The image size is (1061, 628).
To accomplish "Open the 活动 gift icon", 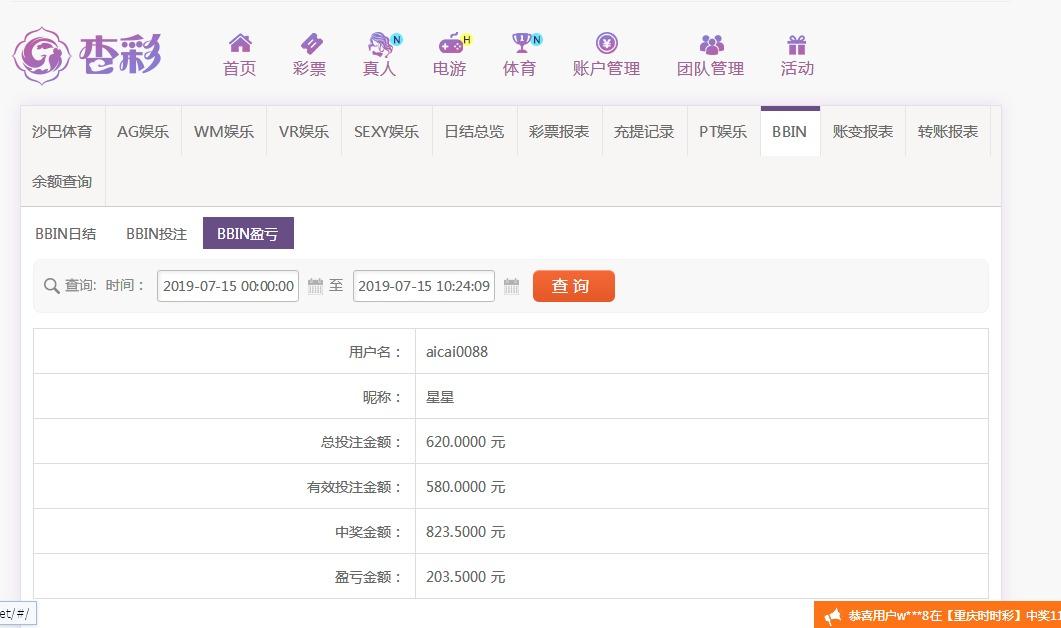I will (x=796, y=44).
